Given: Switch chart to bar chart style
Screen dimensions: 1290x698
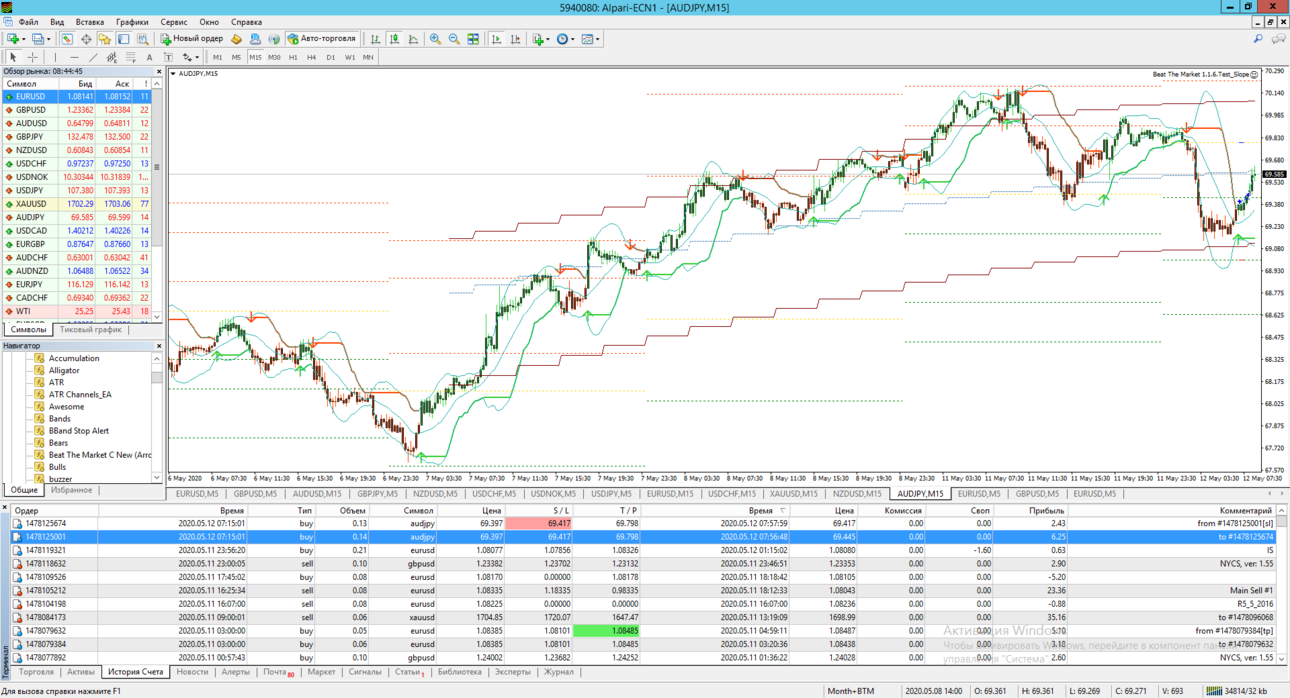Looking at the screenshot, I should (x=375, y=39).
